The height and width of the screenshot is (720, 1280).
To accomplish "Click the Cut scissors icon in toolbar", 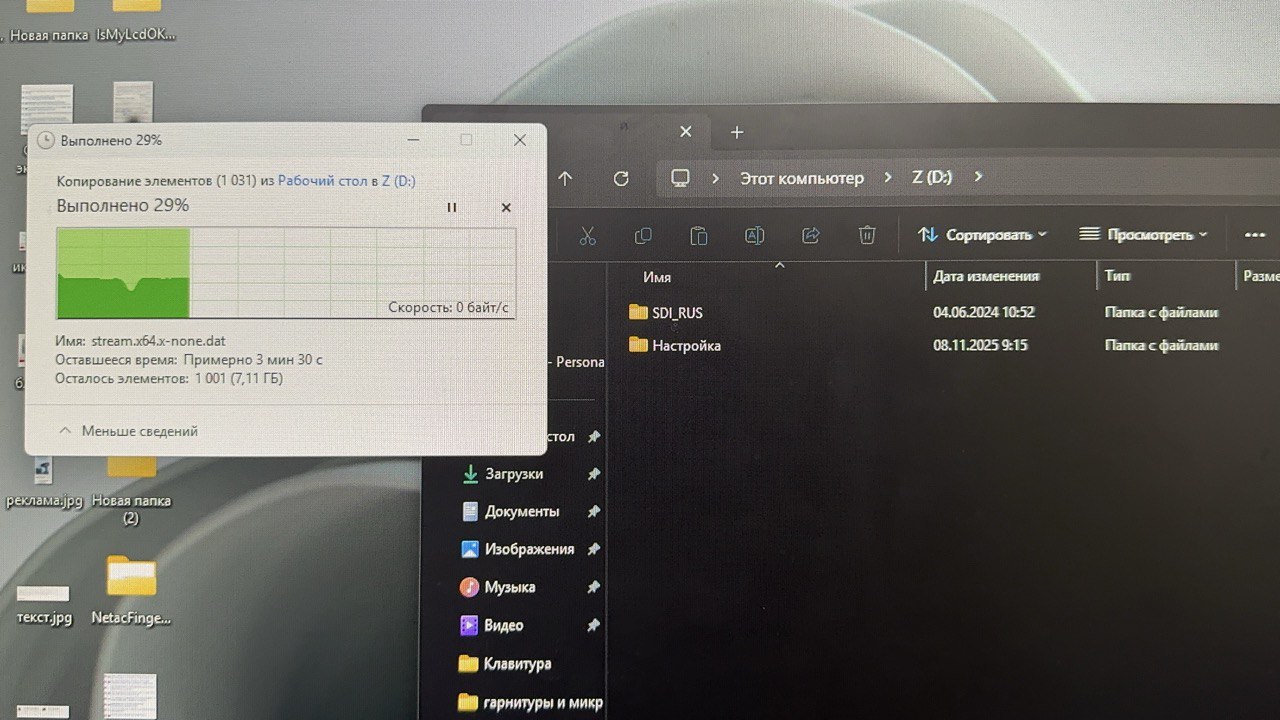I will (587, 235).
